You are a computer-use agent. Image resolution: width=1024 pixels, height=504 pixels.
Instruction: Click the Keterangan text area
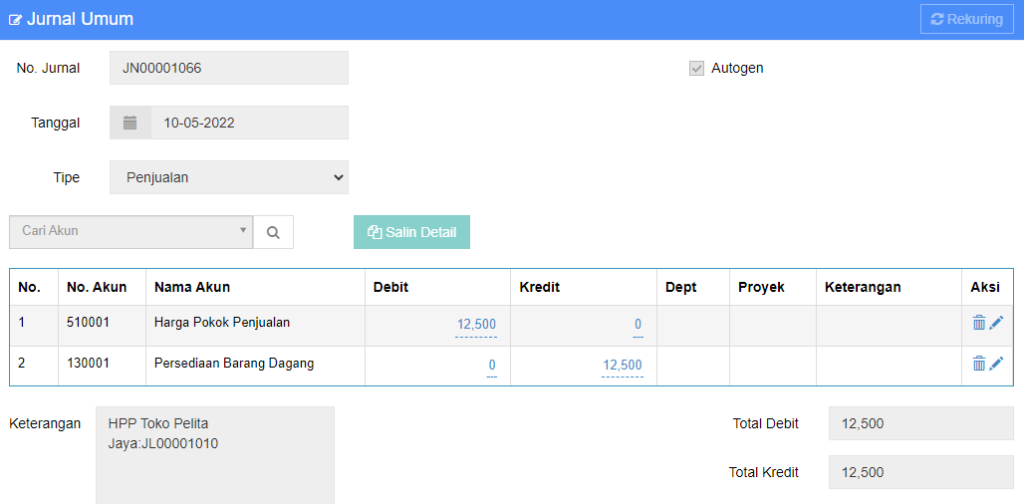[x=215, y=453]
